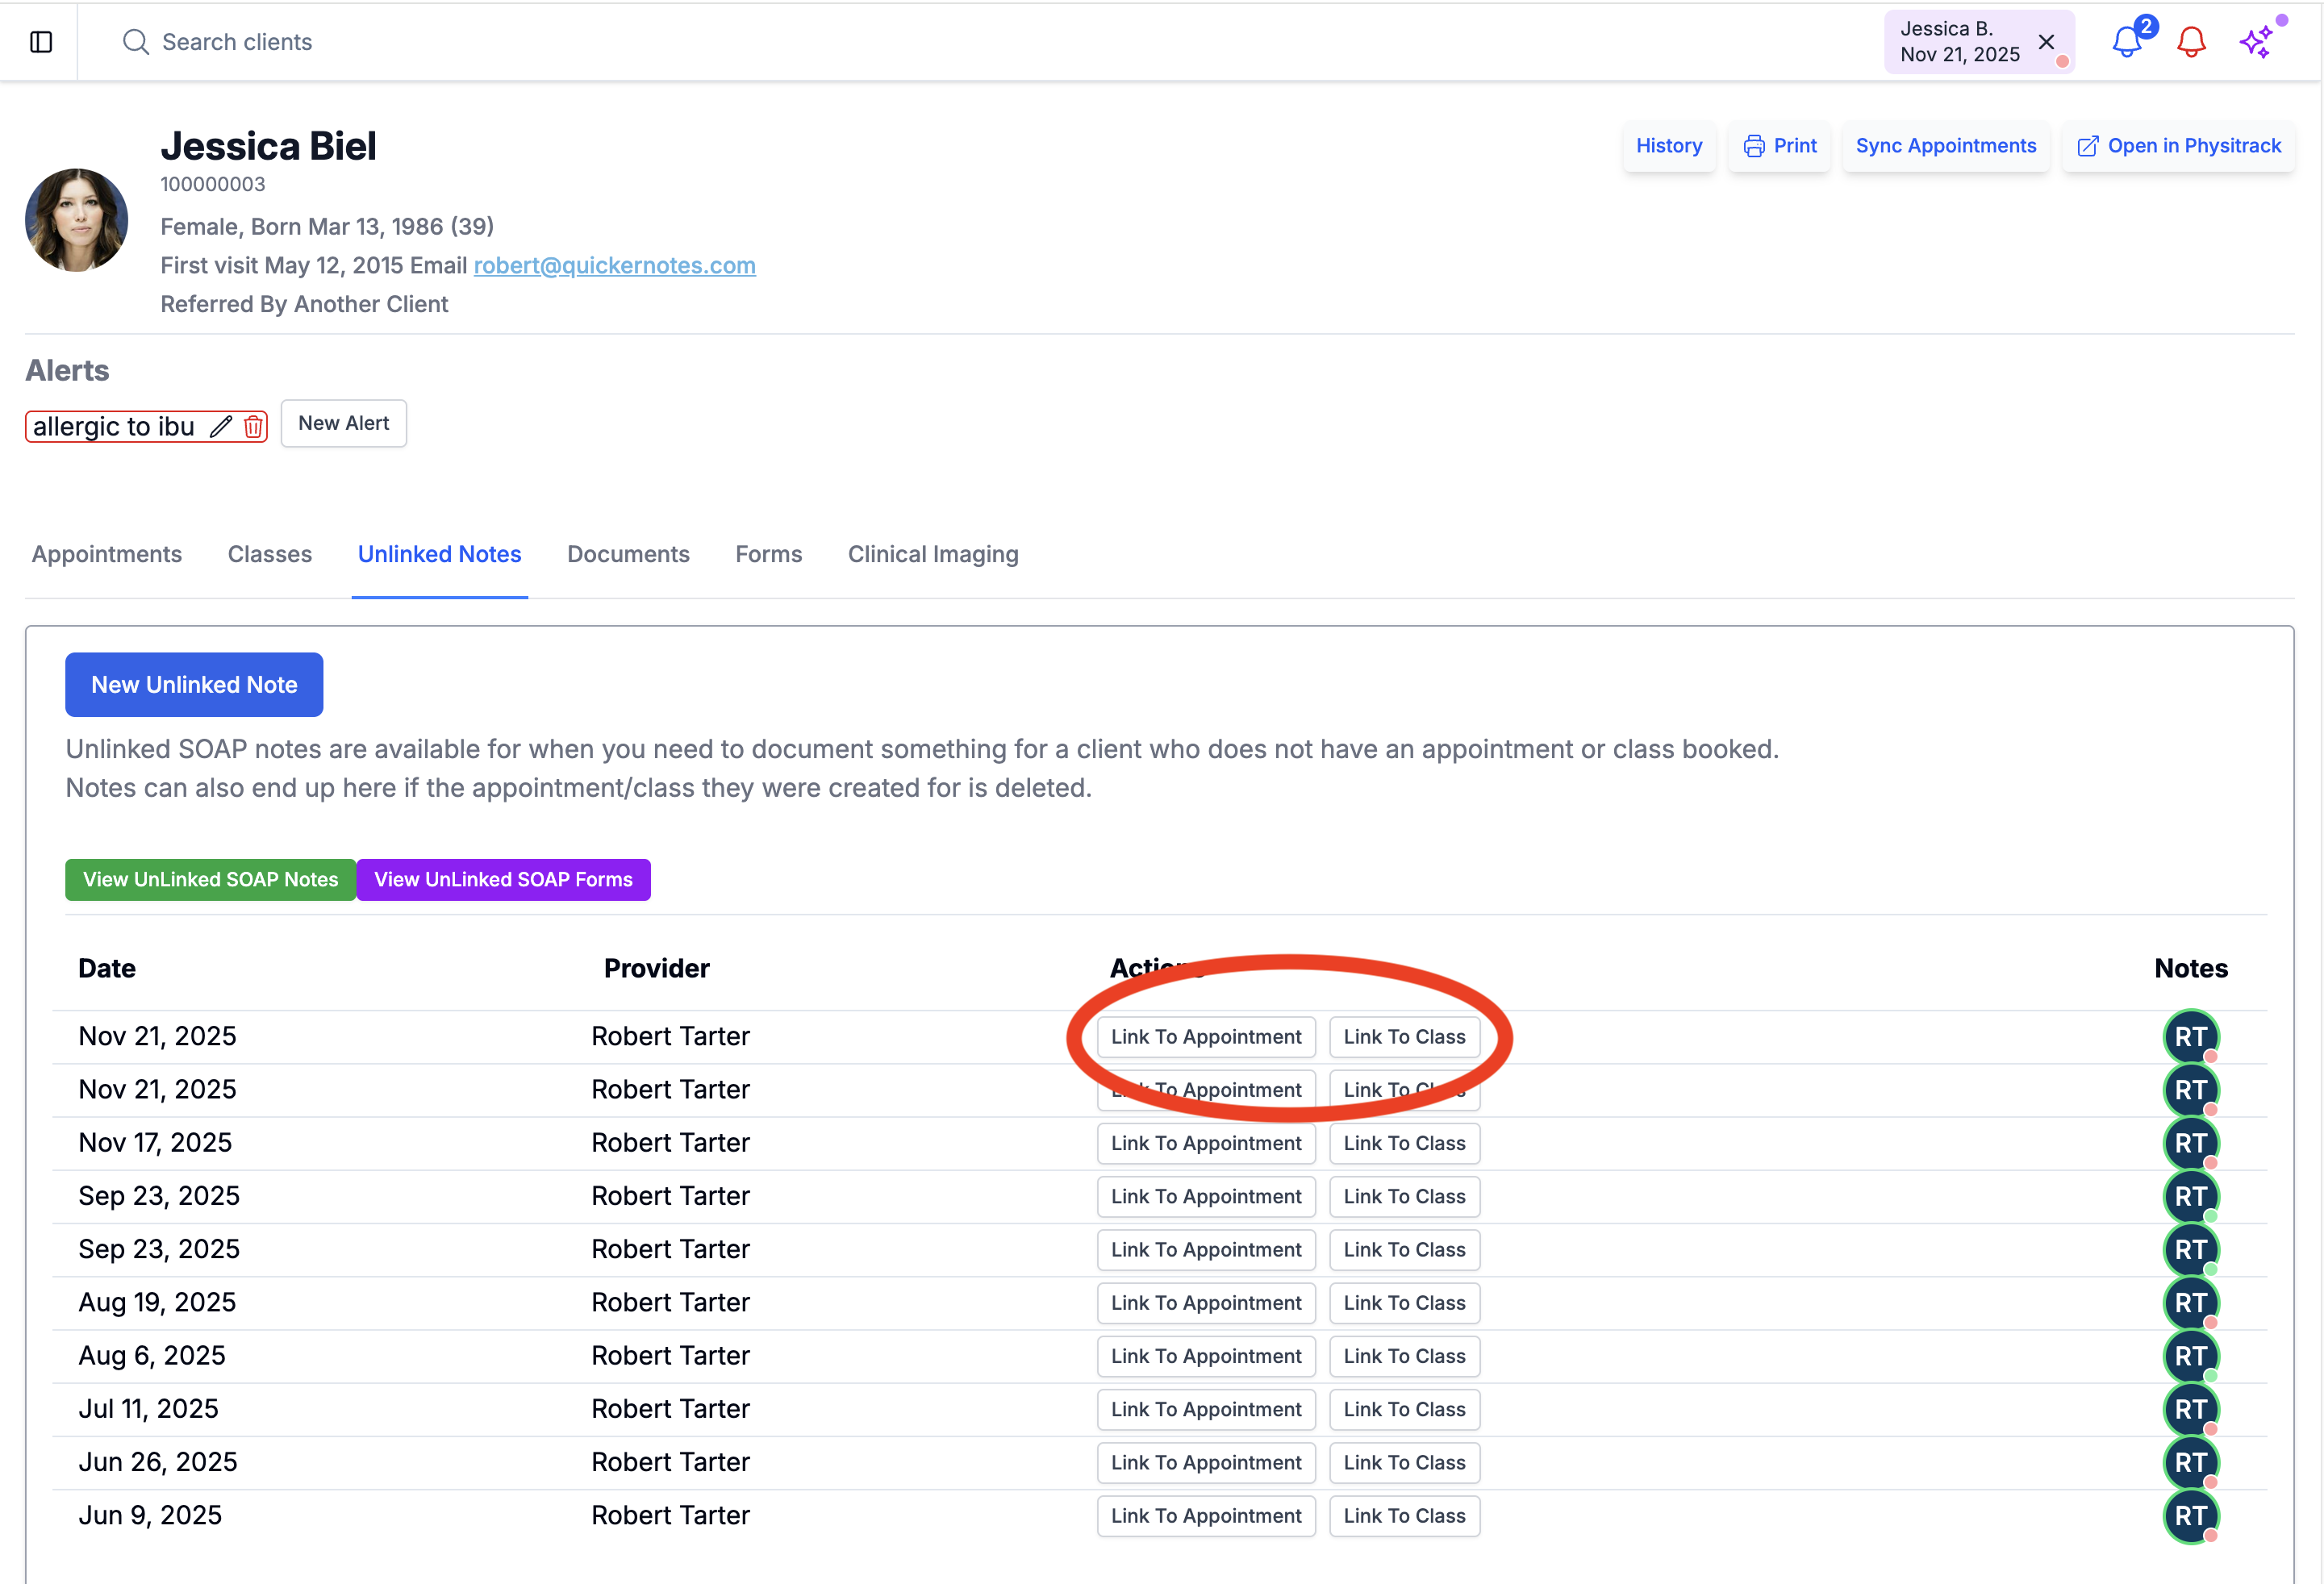Click Link To Appointment for Sep 23 first row

[x=1205, y=1197]
